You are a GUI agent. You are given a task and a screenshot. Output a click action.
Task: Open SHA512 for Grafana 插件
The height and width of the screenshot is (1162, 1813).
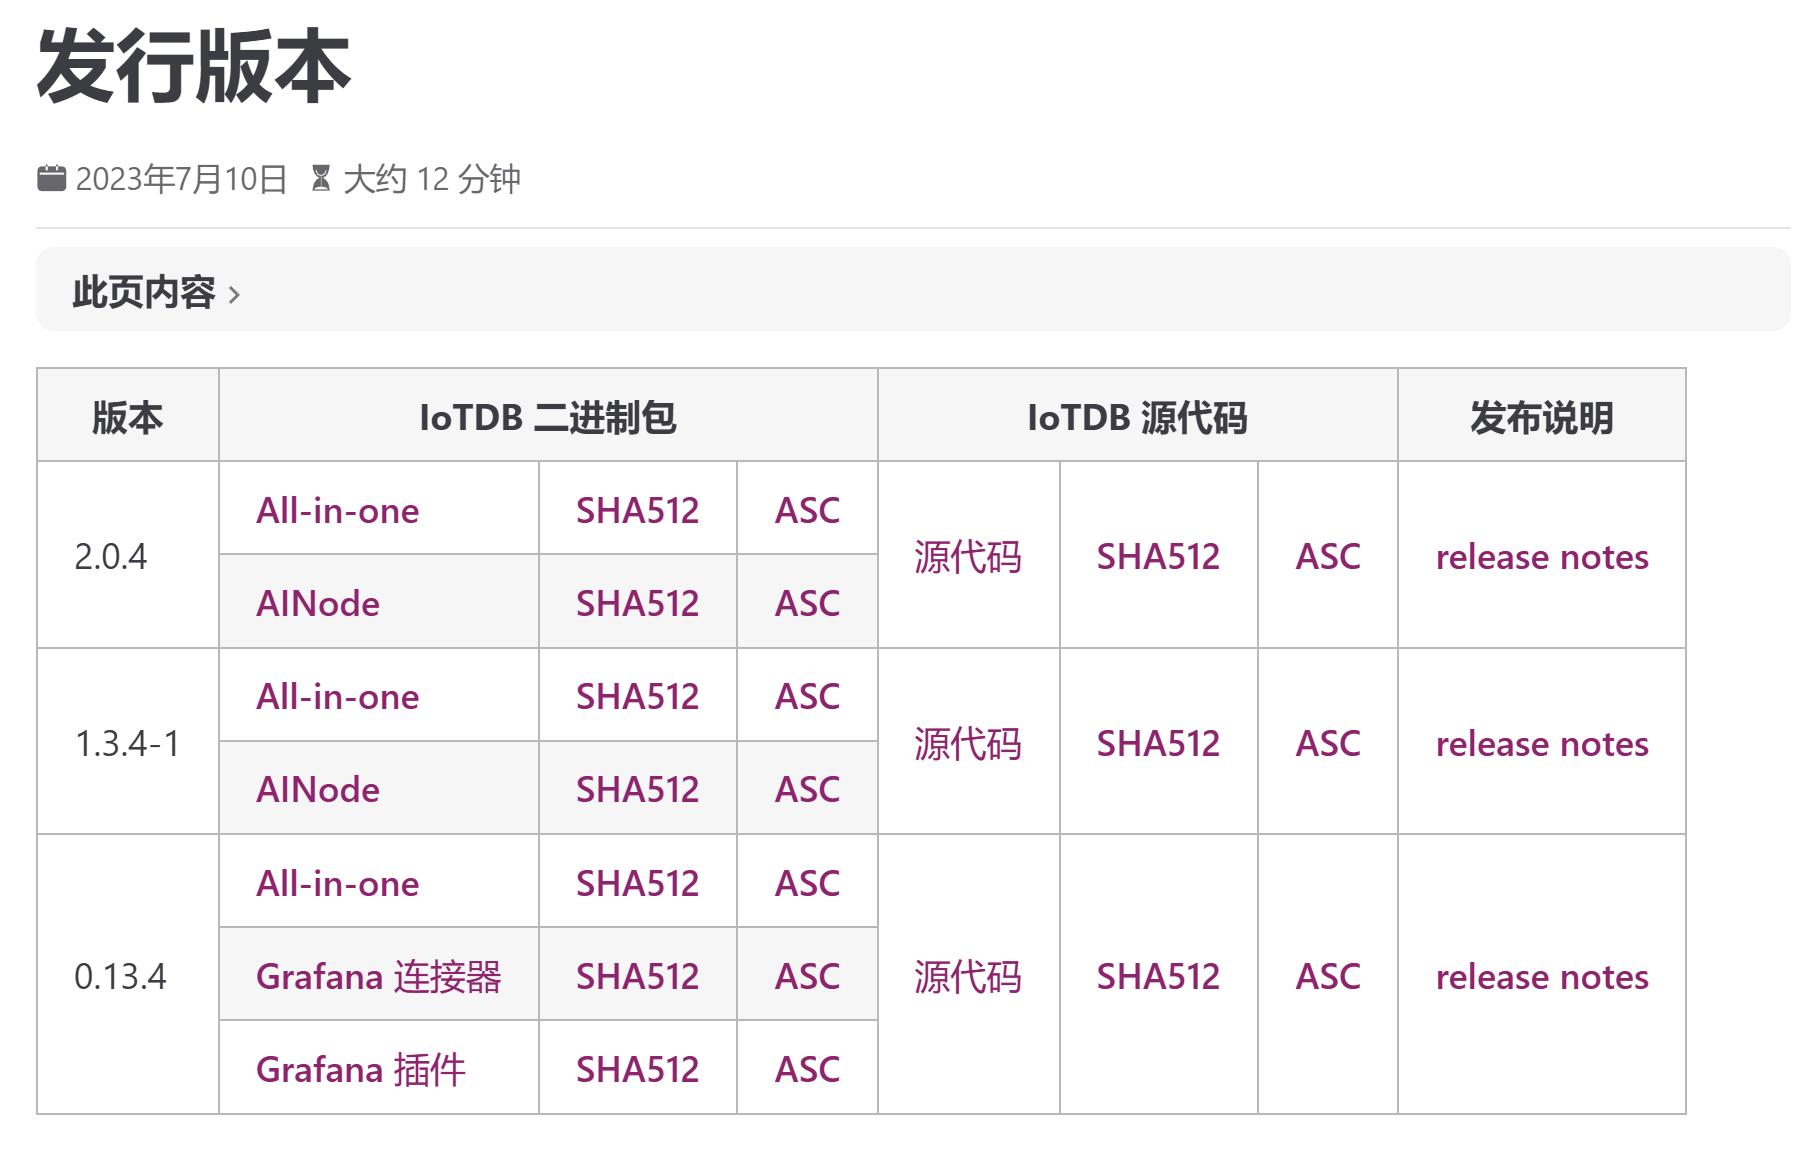[637, 1070]
